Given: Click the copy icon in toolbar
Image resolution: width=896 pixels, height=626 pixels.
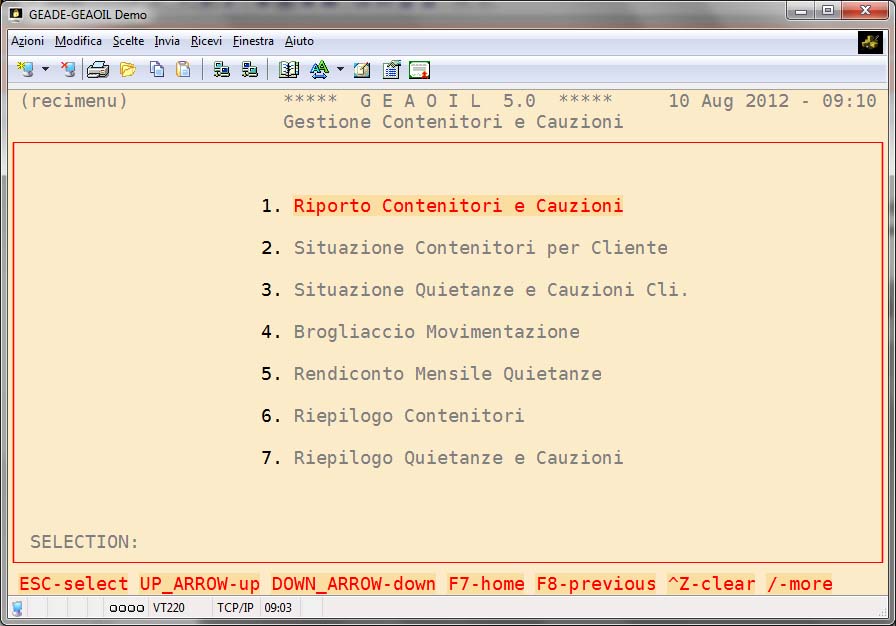Looking at the screenshot, I should (x=157, y=70).
